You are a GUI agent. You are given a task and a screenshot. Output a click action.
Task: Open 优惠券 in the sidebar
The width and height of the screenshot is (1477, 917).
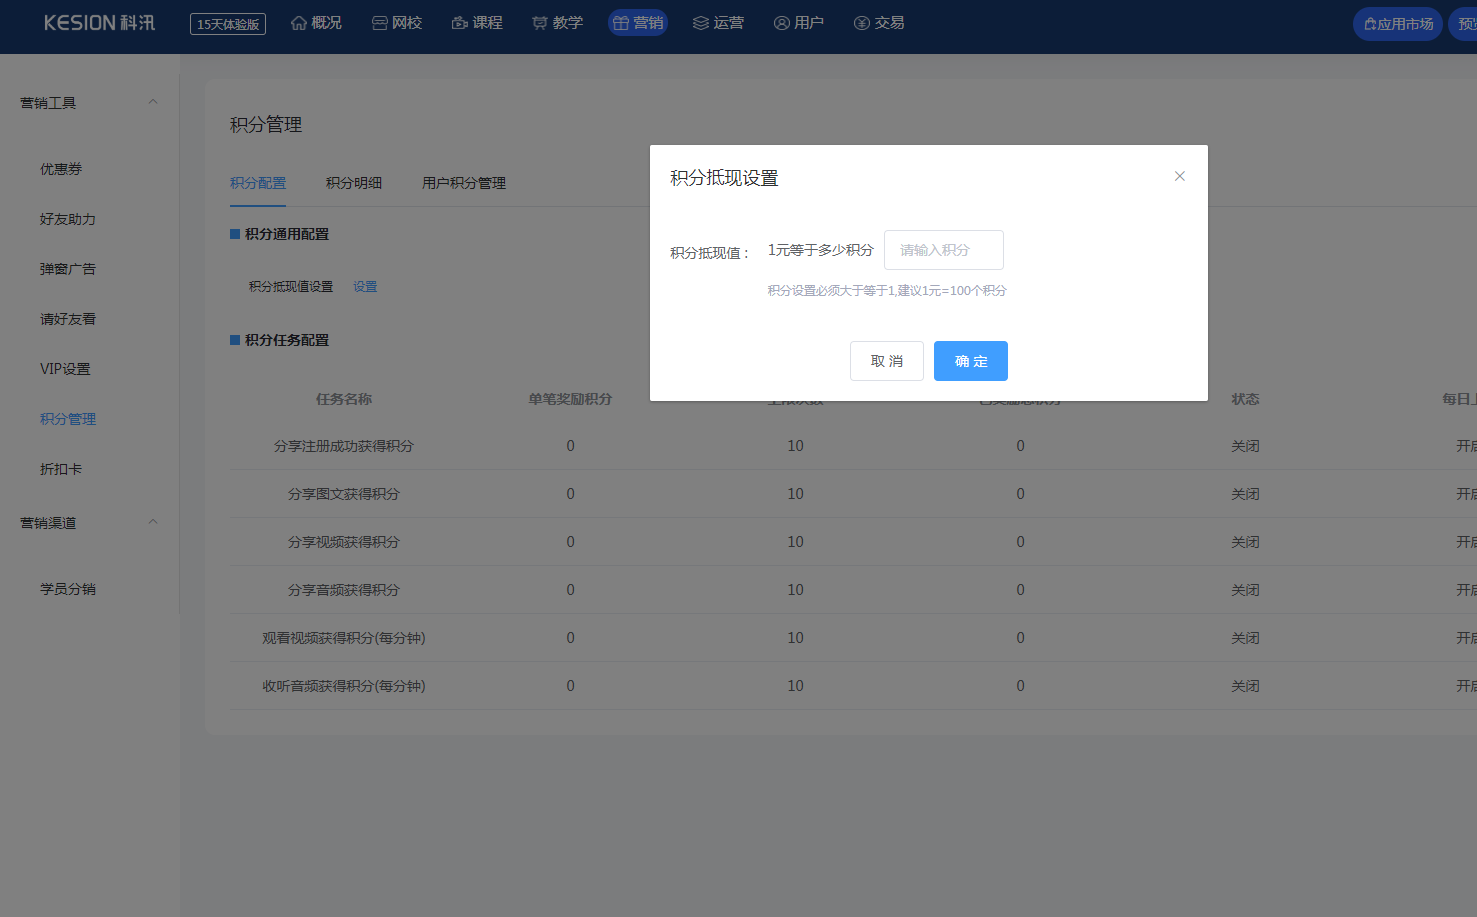61,169
